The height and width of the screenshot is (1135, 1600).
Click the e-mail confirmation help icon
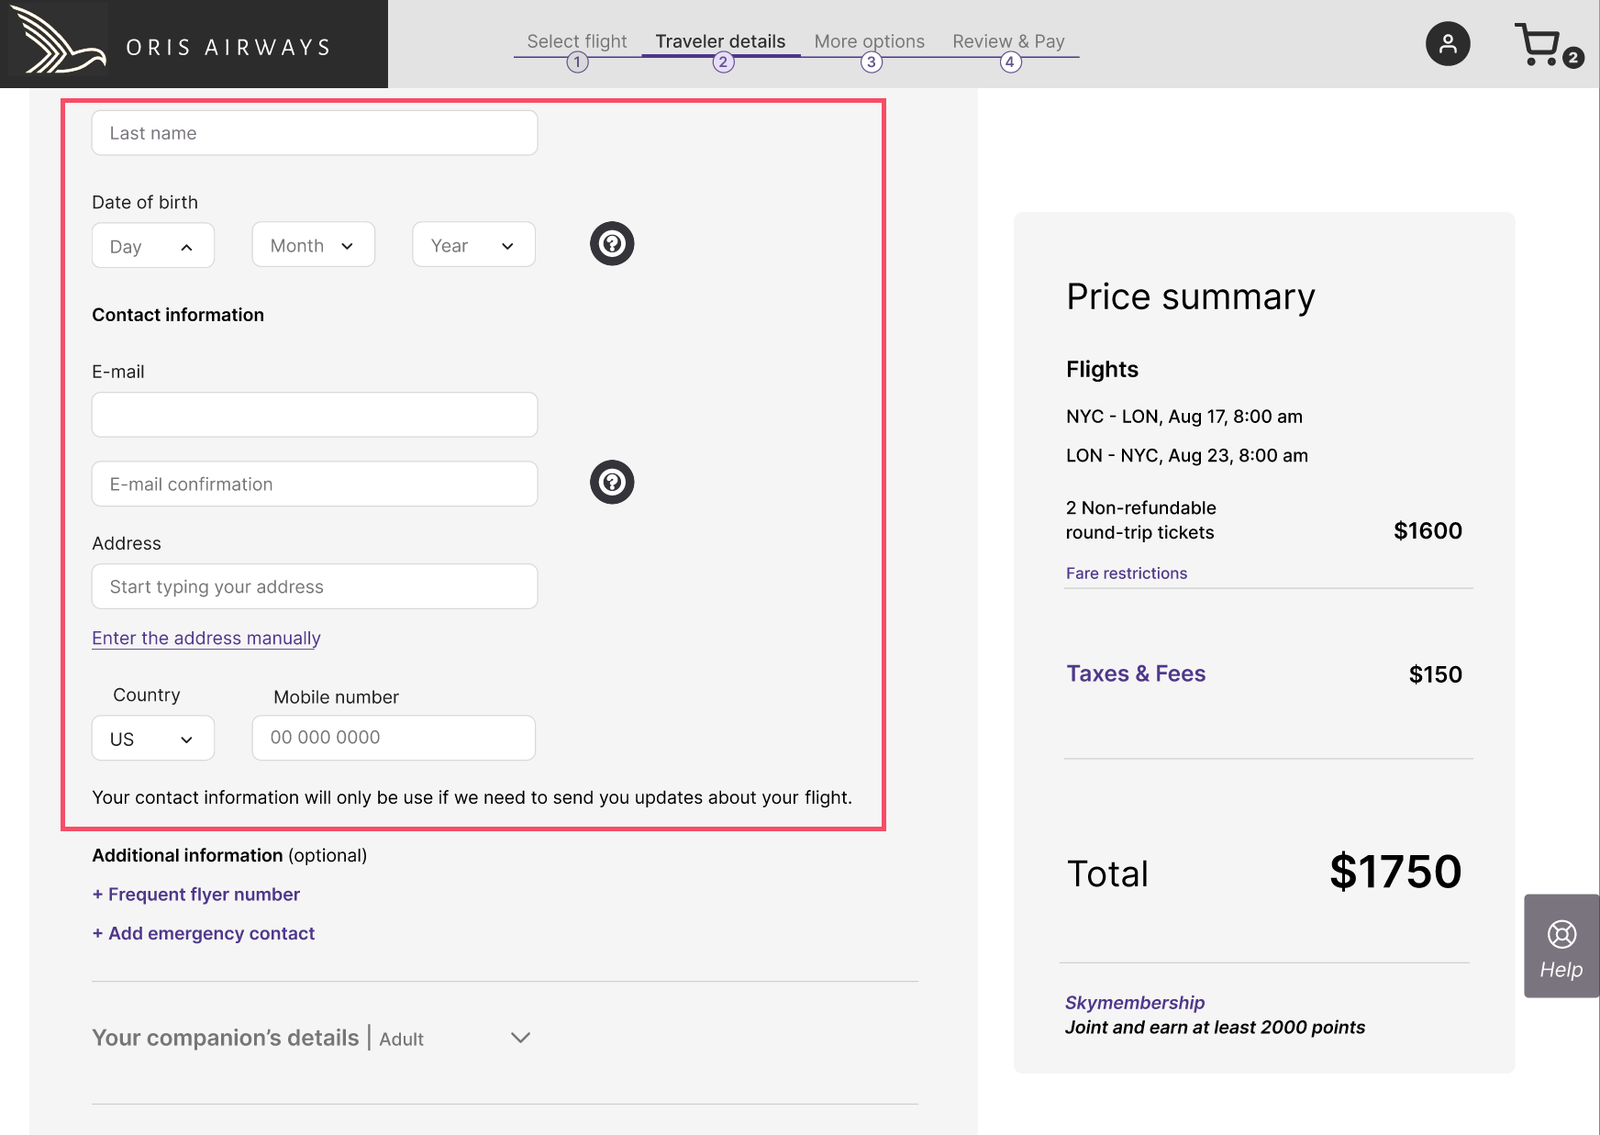pos(612,482)
